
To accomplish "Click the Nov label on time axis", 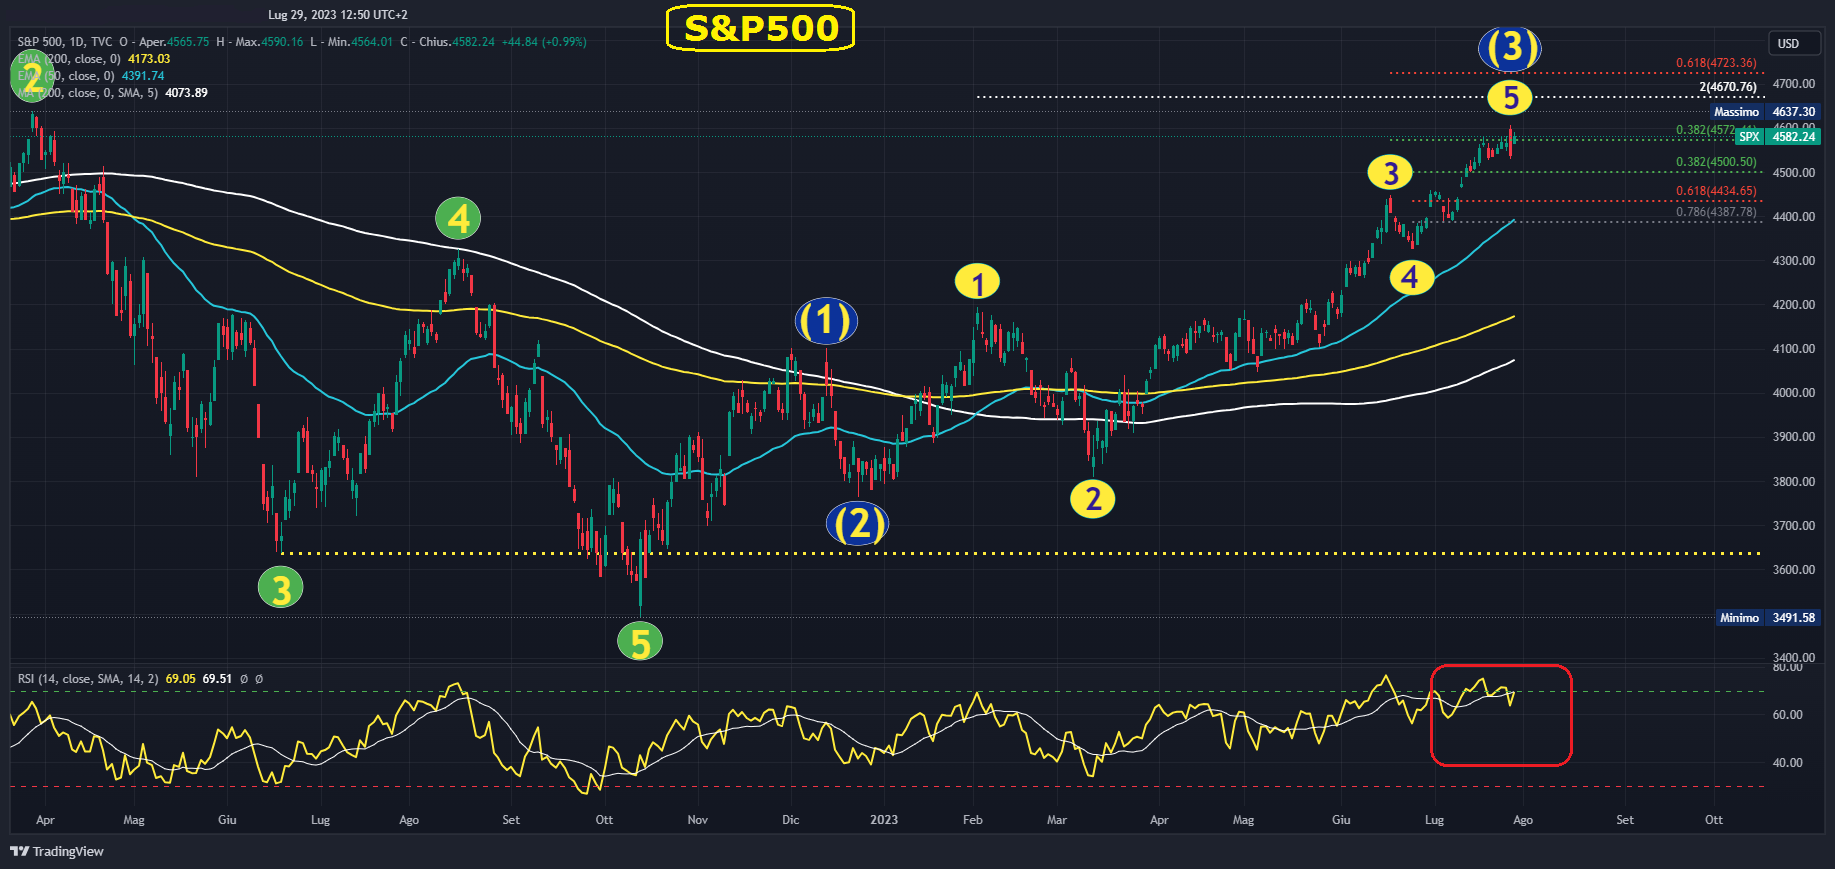I will pyautogui.click(x=698, y=820).
